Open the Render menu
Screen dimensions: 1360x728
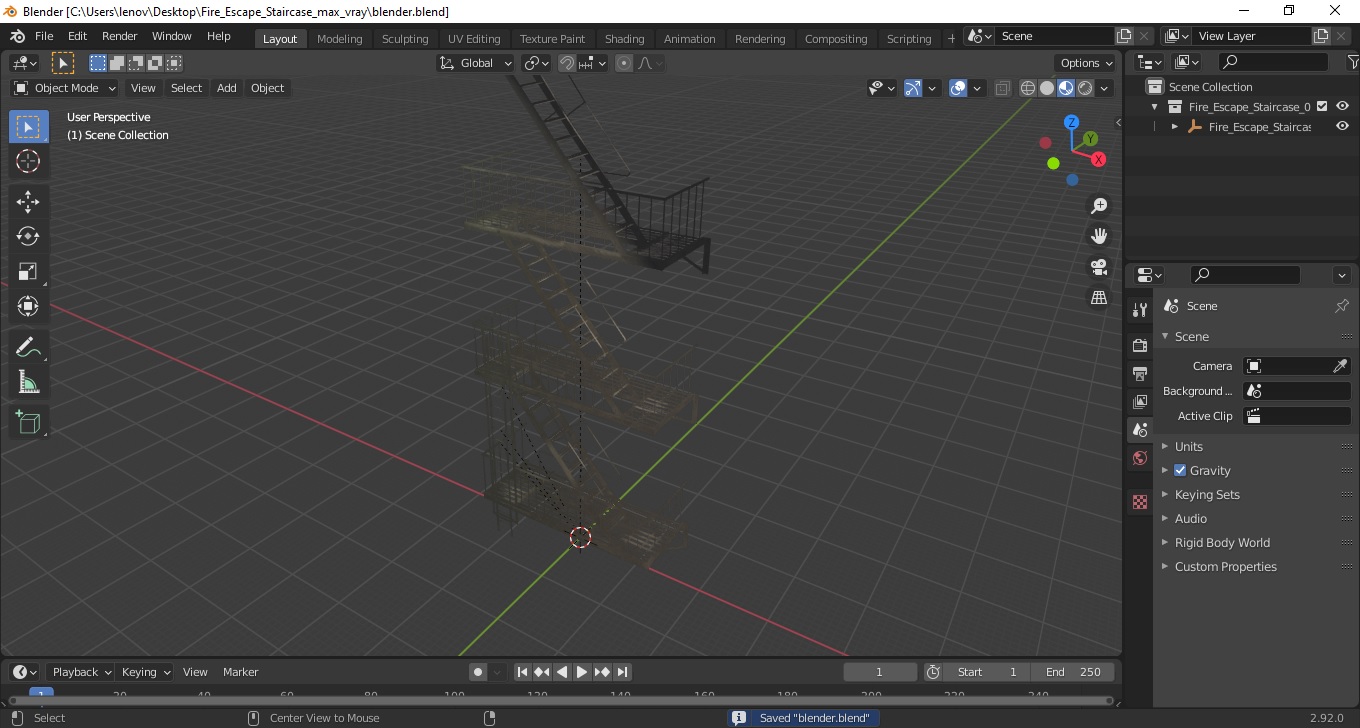point(120,36)
